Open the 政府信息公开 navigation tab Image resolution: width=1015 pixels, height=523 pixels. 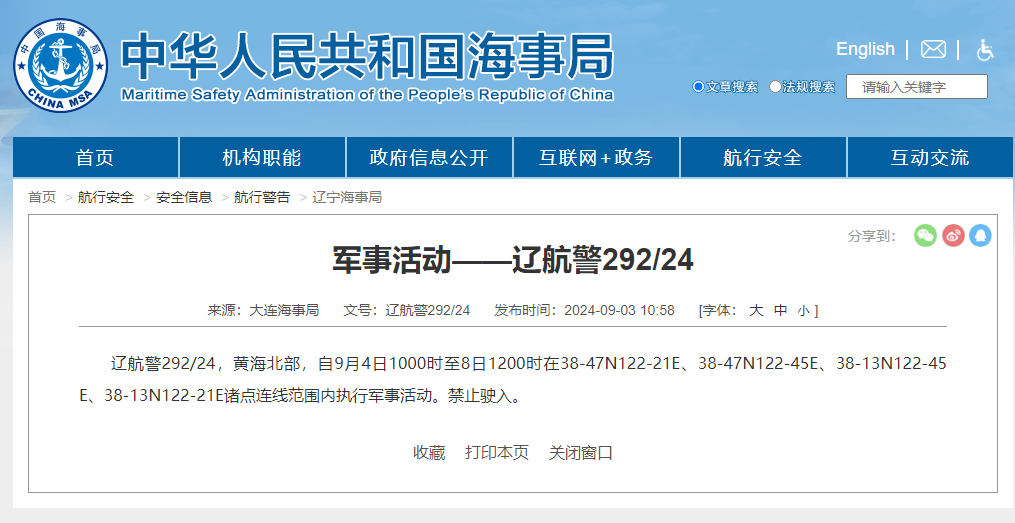click(x=429, y=157)
